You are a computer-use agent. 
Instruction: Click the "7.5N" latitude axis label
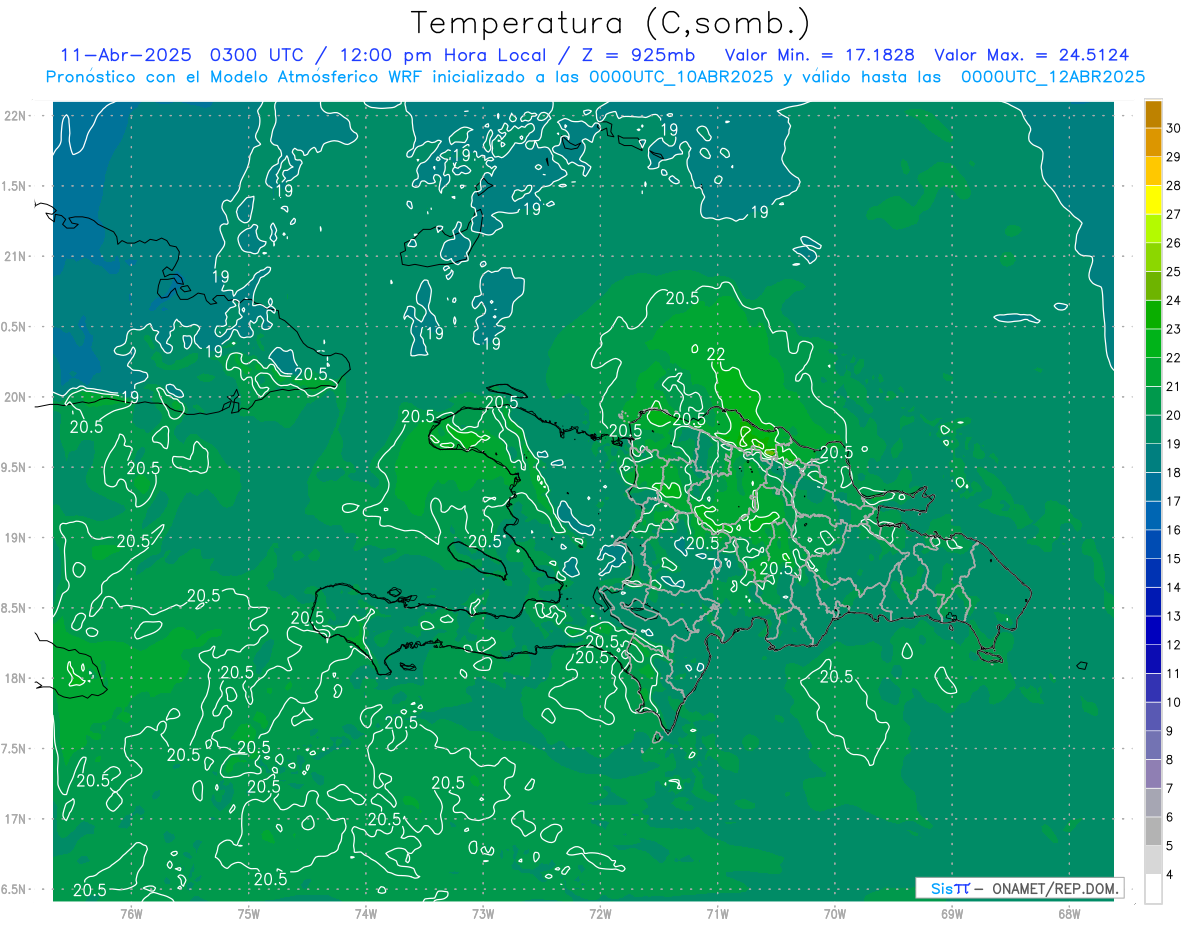(x=13, y=749)
